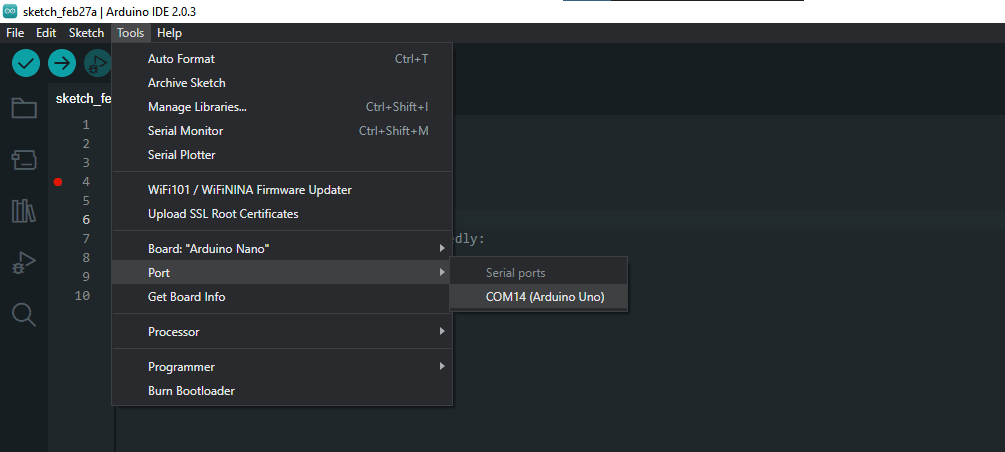This screenshot has width=1005, height=452.
Task: Launch the Serial Plotter
Action: pyautogui.click(x=282, y=155)
